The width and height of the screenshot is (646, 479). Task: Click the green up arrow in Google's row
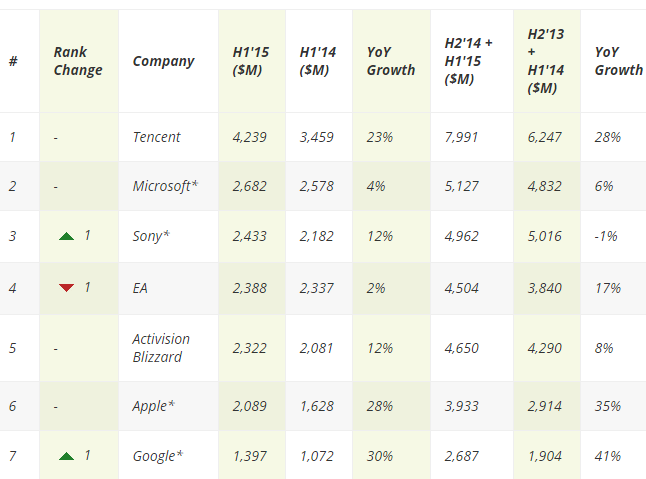[66, 456]
